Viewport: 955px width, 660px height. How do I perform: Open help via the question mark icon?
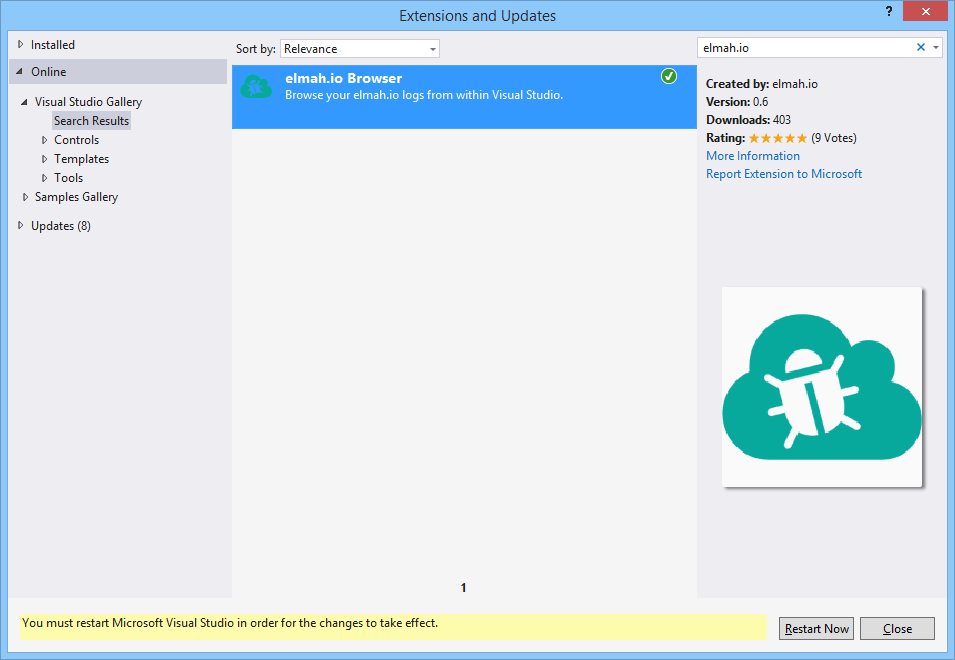pos(888,12)
